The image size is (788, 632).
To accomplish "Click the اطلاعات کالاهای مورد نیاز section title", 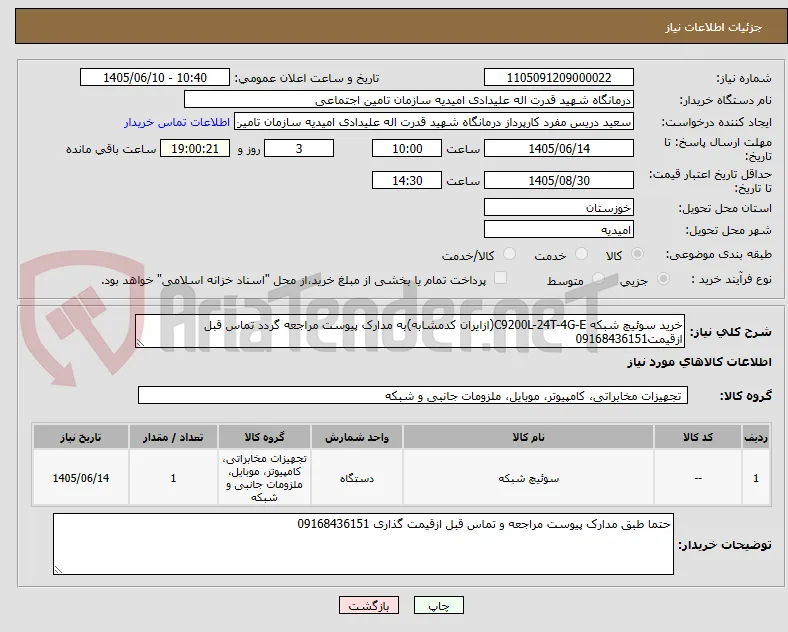I will click(x=699, y=362).
